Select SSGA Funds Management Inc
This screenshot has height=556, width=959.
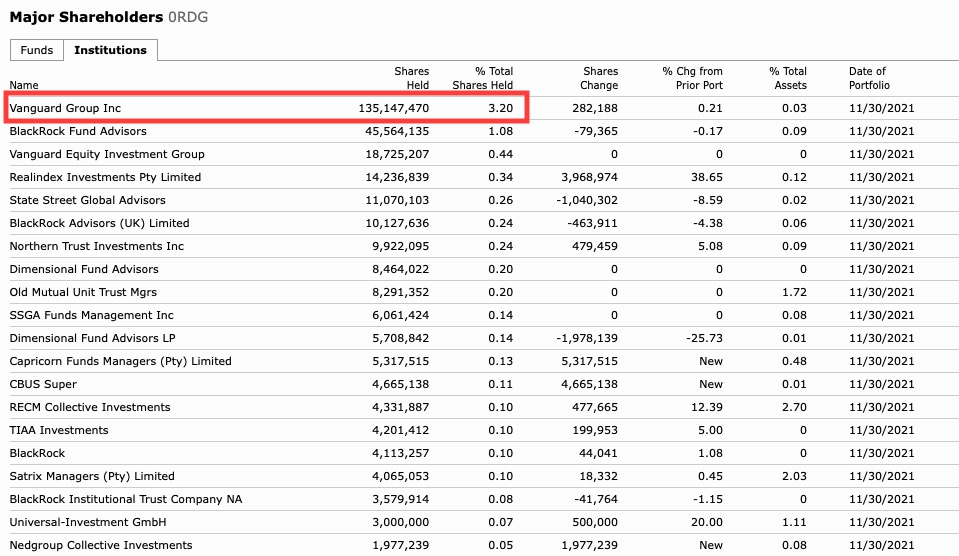coord(92,316)
